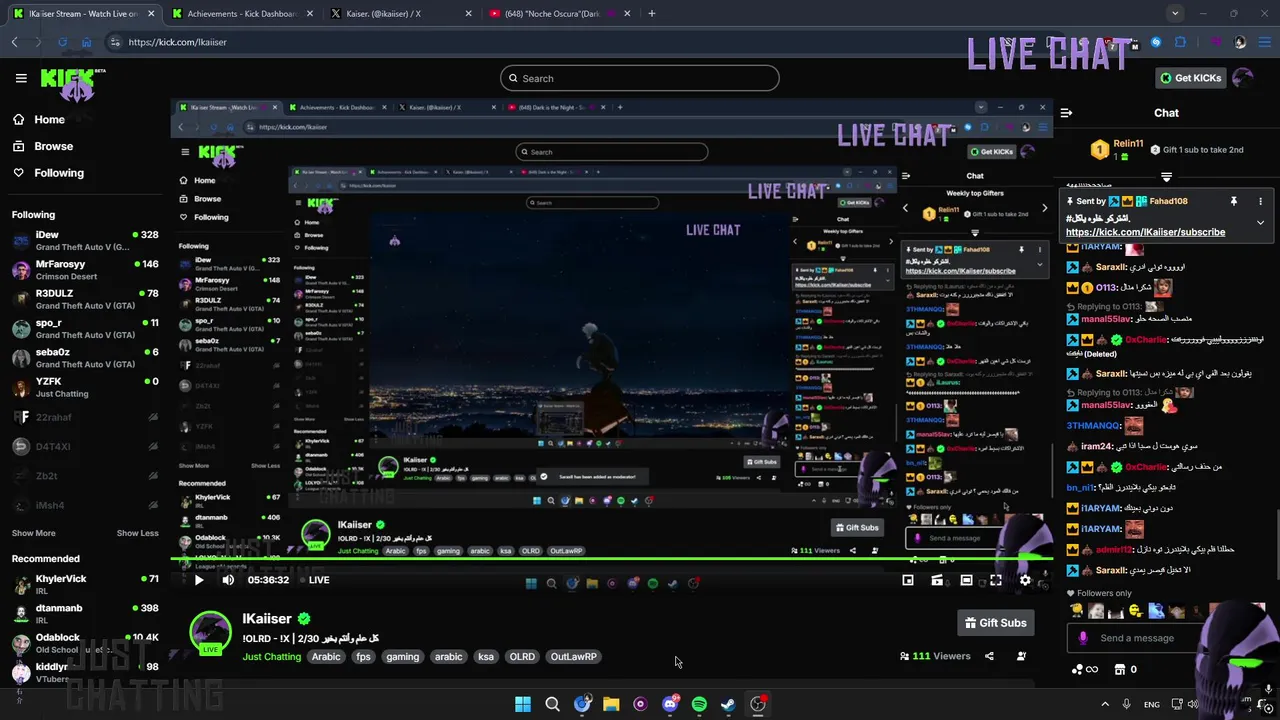Open Spotify from the taskbar
This screenshot has width=1280, height=720.
[x=699, y=704]
